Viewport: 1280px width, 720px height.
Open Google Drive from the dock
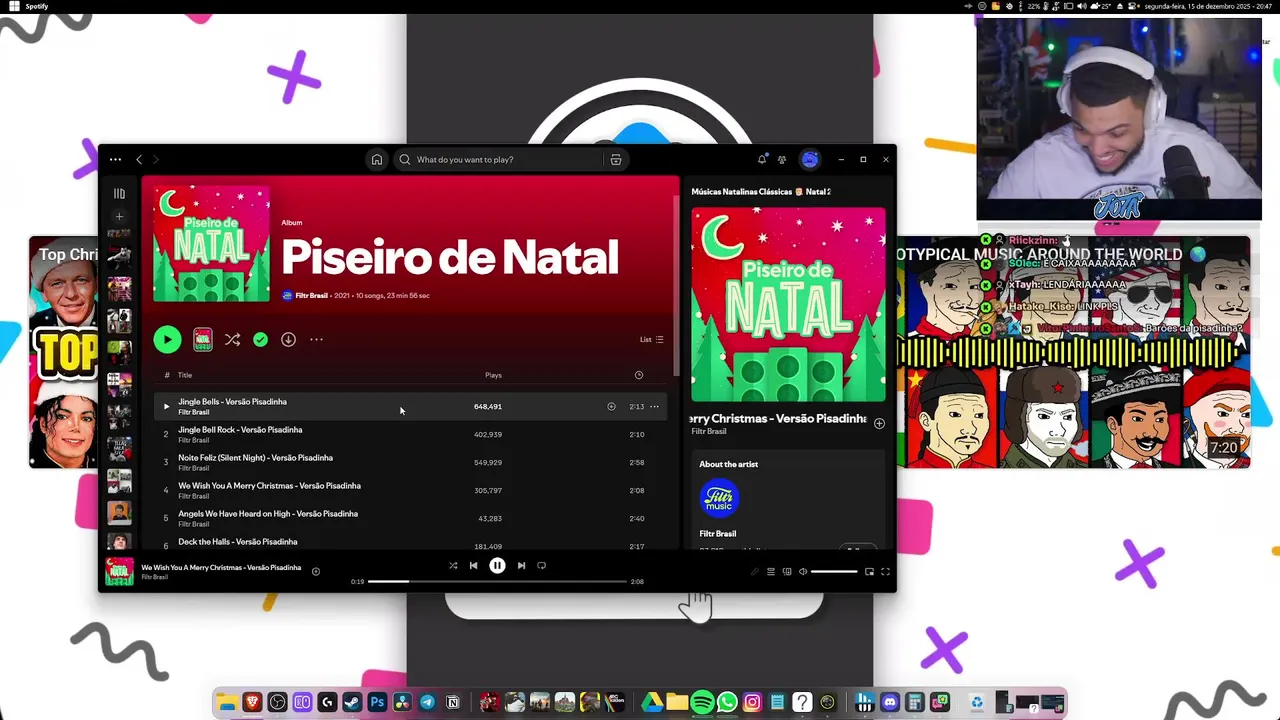coord(652,703)
